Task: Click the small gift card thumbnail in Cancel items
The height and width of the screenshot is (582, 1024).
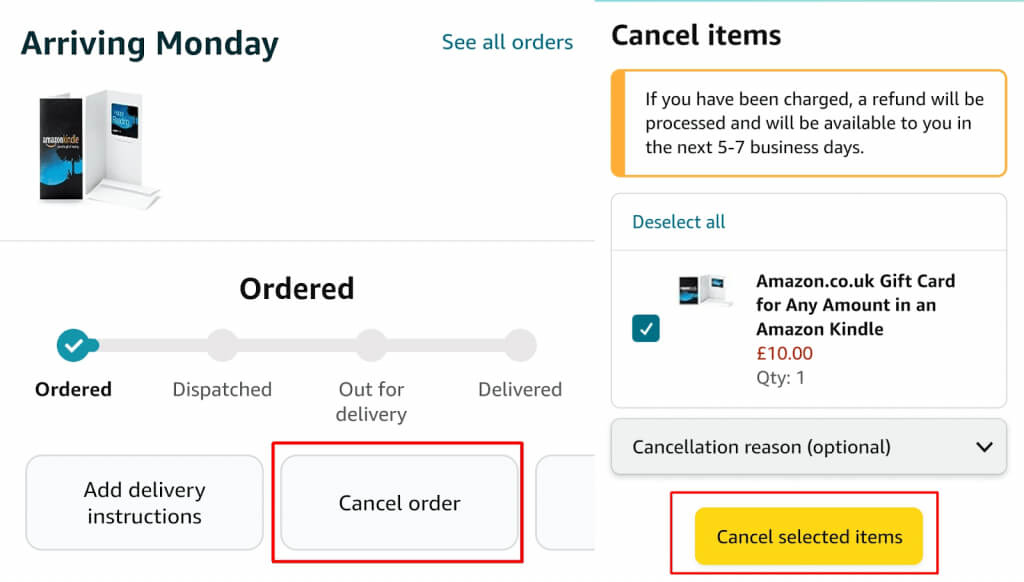Action: [706, 289]
